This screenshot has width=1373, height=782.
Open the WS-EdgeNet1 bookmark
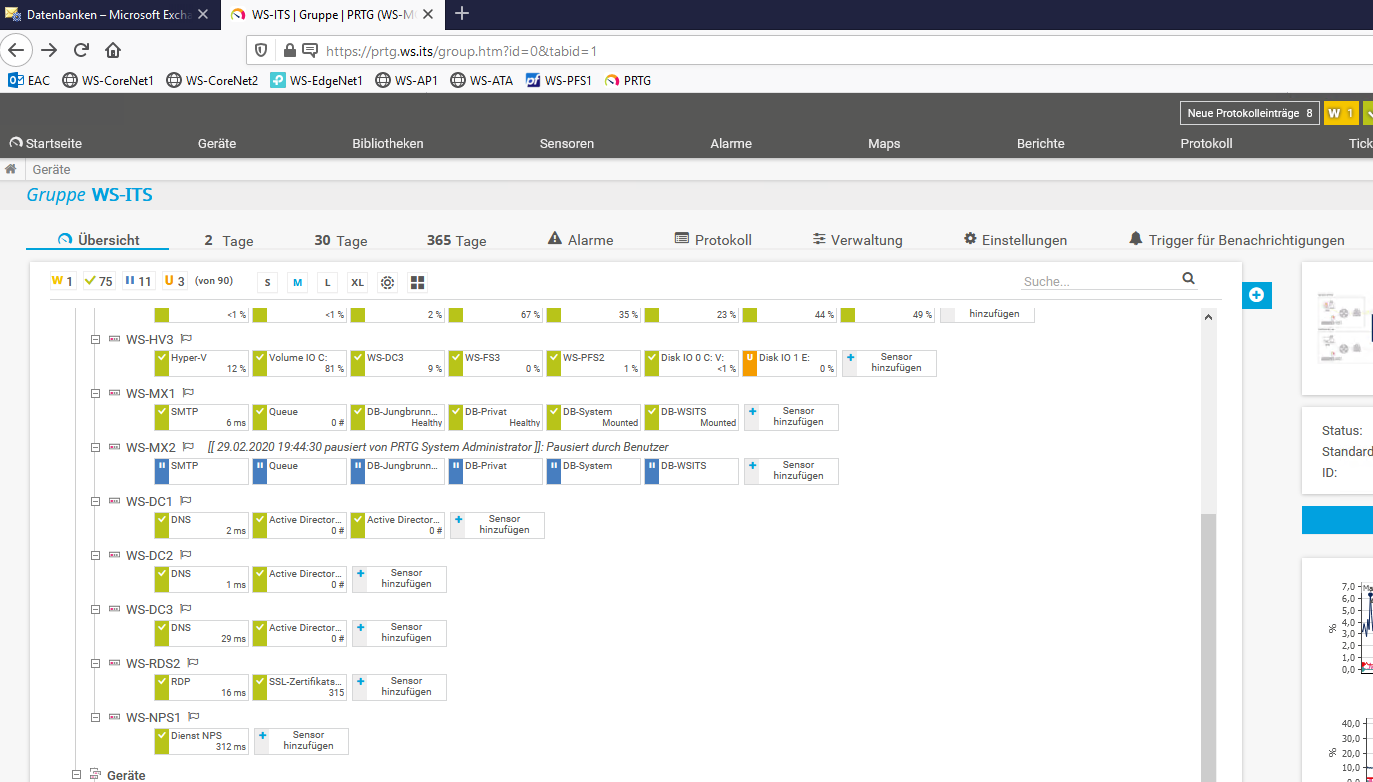[316, 80]
